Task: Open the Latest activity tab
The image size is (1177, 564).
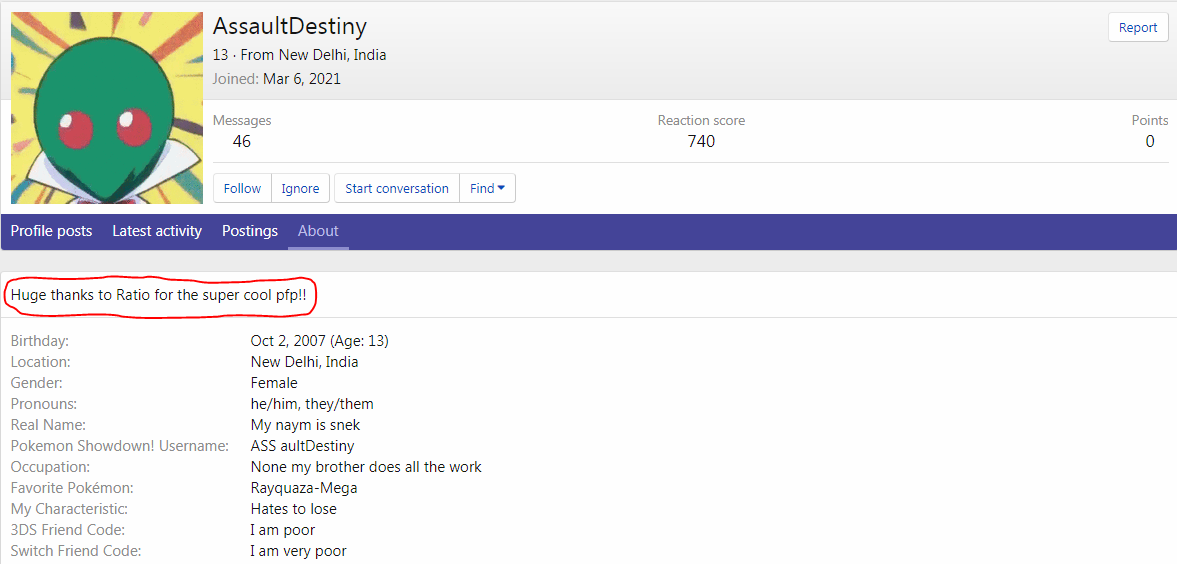Action: point(157,231)
